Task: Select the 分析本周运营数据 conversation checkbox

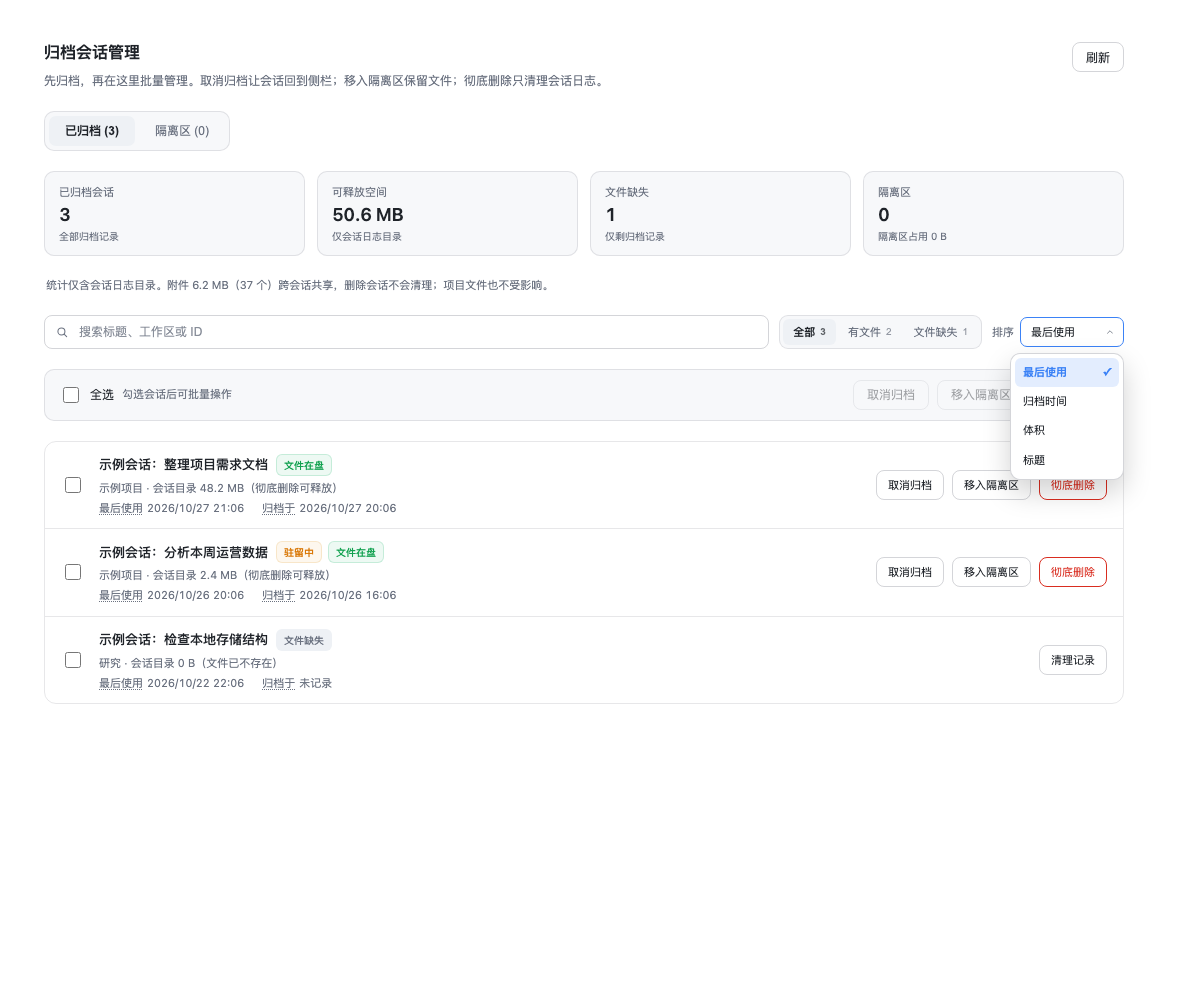Action: [73, 572]
